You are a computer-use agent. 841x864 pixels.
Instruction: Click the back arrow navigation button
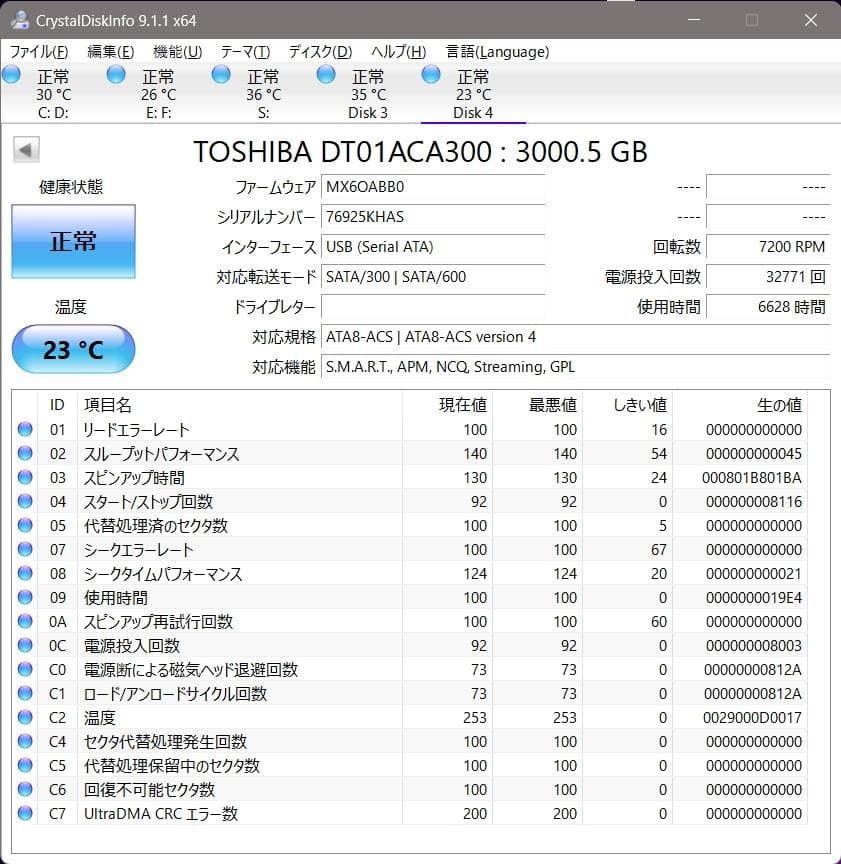click(x=25, y=149)
